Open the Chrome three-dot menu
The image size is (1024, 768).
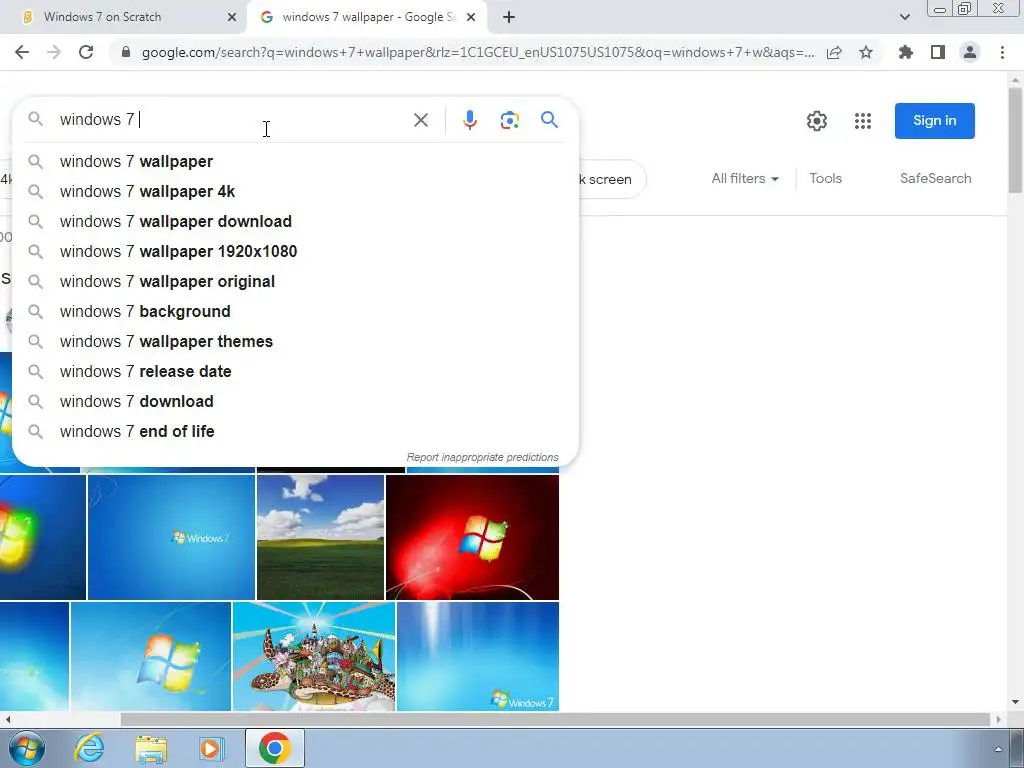(x=1002, y=52)
